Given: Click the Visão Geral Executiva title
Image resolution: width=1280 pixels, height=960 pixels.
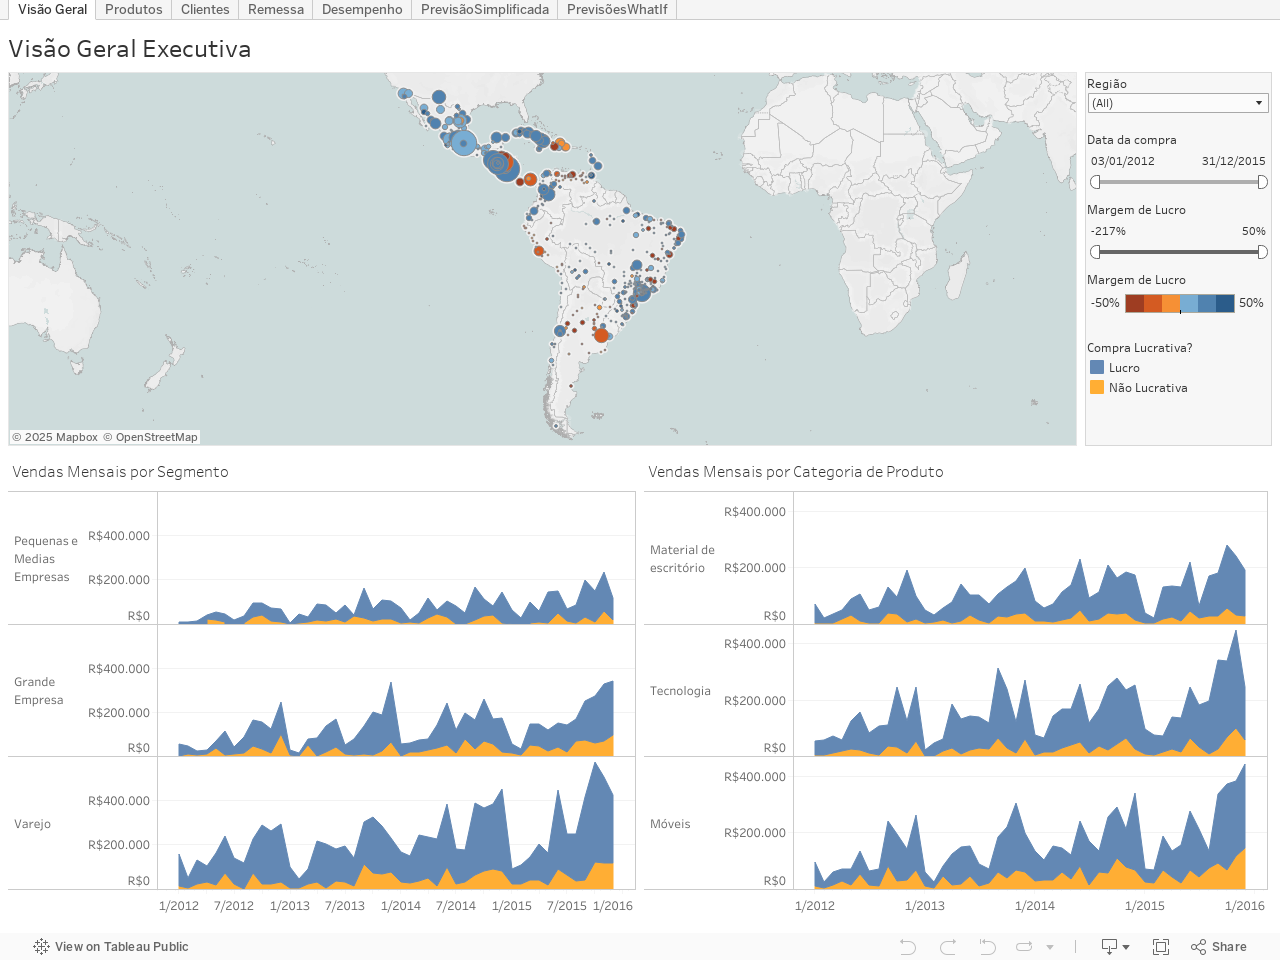Looking at the screenshot, I should click(130, 49).
